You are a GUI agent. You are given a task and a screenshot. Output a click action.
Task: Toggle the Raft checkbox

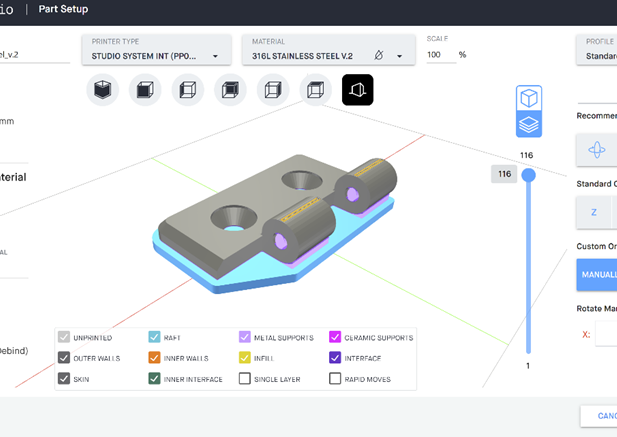pyautogui.click(x=154, y=338)
